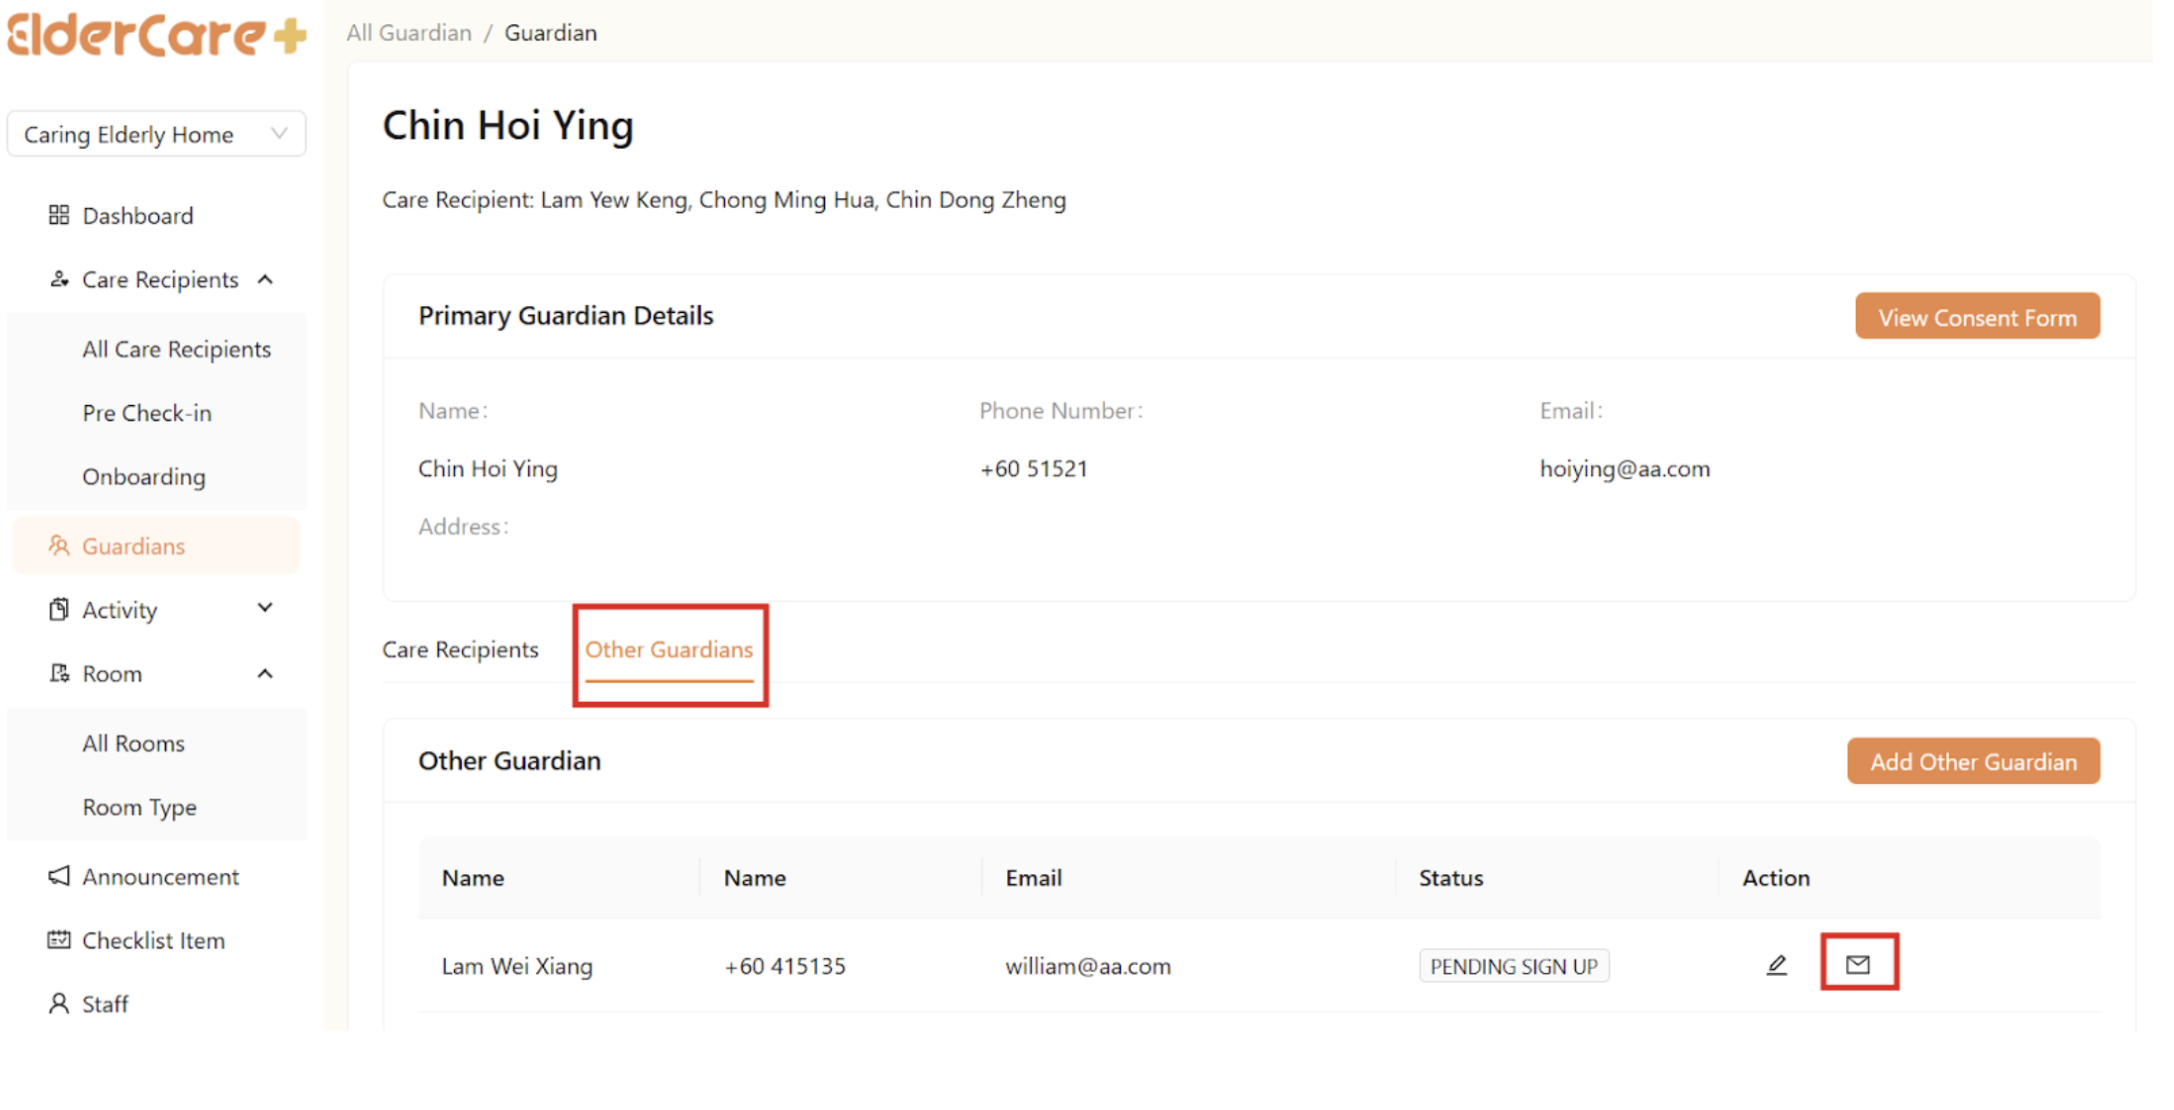
Task: Click the Guardians people icon in sidebar
Action: coord(59,546)
